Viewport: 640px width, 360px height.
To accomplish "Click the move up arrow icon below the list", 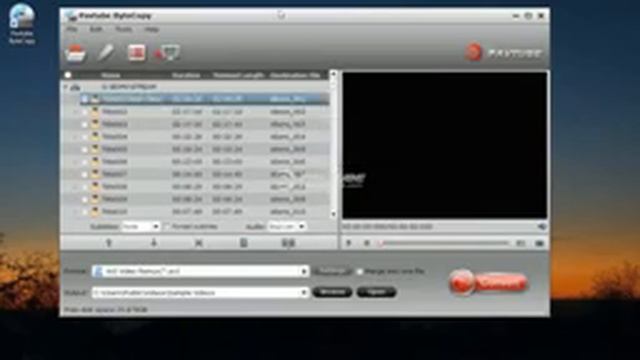I will (109, 243).
